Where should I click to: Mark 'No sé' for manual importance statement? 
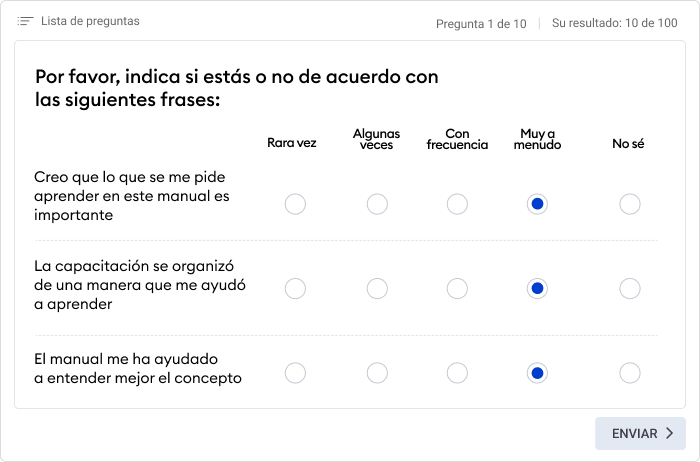click(x=629, y=204)
